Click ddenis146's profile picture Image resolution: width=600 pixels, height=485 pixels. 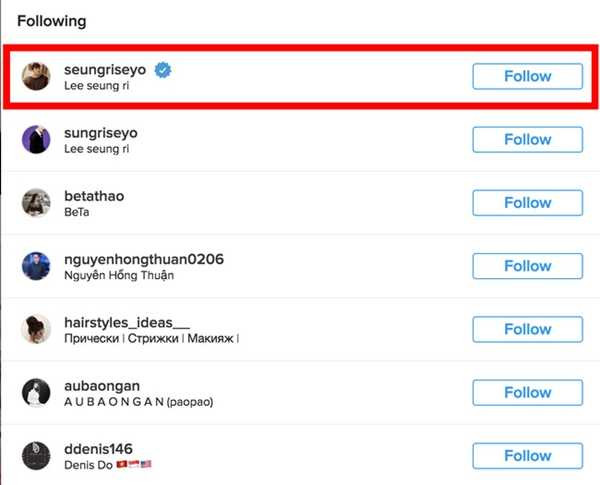[36, 455]
